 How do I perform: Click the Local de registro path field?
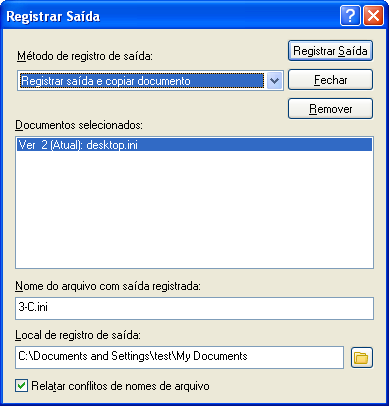click(179, 357)
